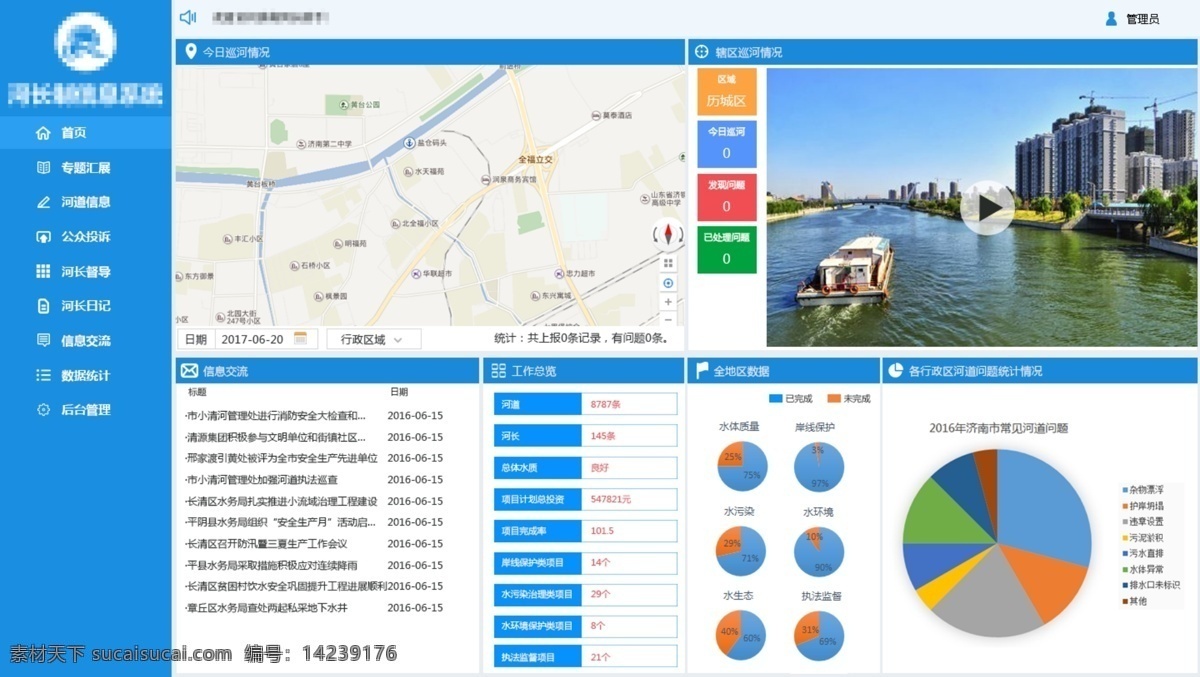
Task: Click the speaker announcement icon
Action: click(187, 17)
